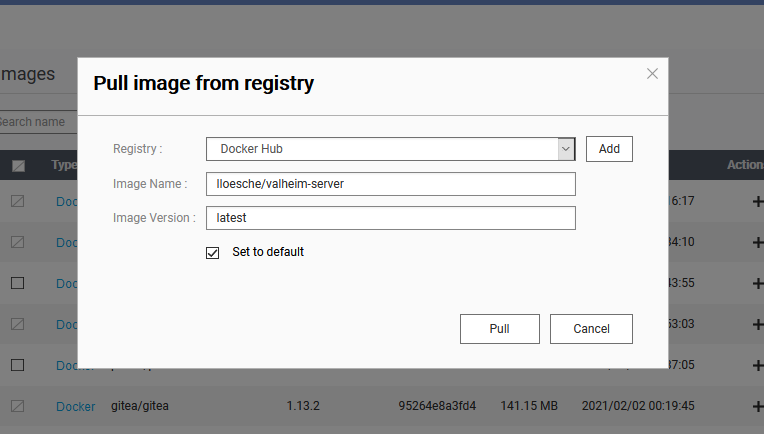764x434 pixels.
Task: Select plus icon for row ending 37:05
Action: [x=758, y=365]
